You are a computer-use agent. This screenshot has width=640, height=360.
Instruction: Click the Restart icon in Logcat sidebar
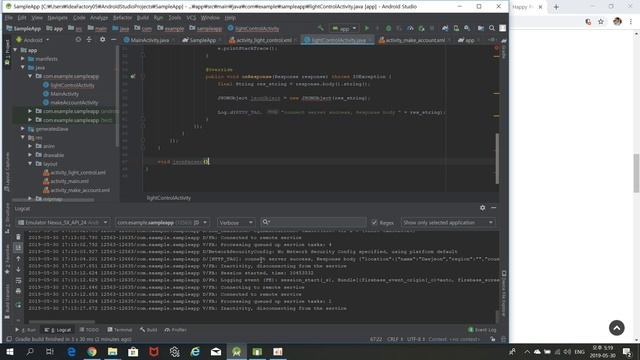point(18,305)
